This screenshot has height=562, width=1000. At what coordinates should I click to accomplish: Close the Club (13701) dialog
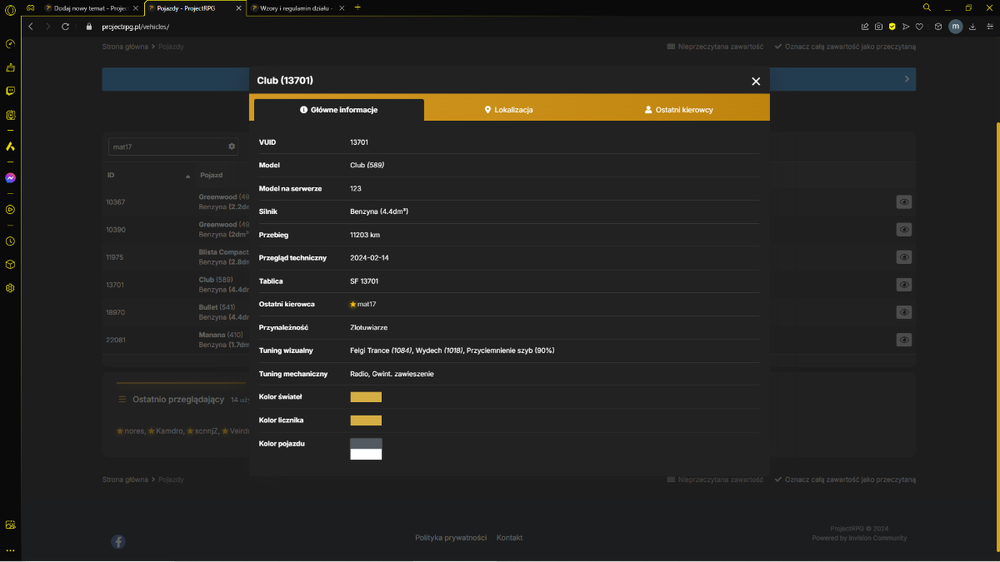(756, 81)
